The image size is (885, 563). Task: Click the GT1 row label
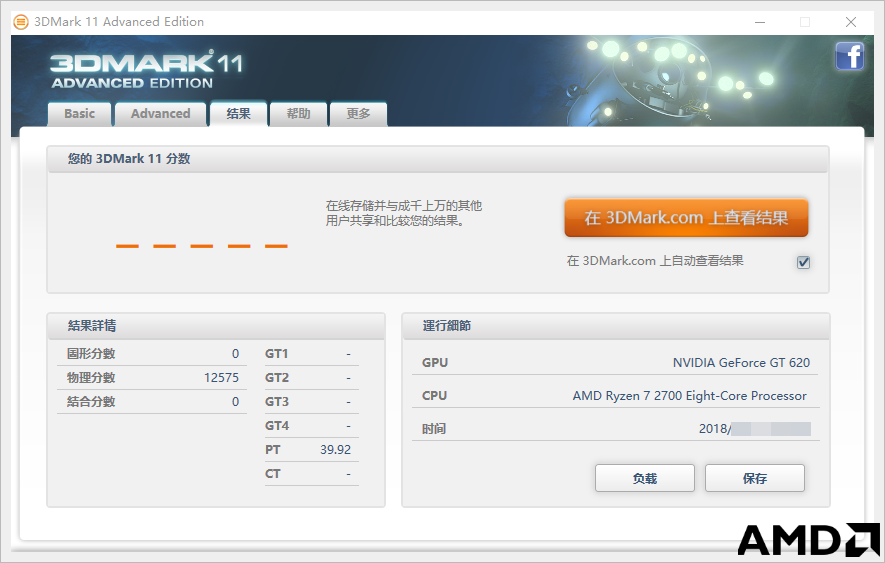pos(277,354)
